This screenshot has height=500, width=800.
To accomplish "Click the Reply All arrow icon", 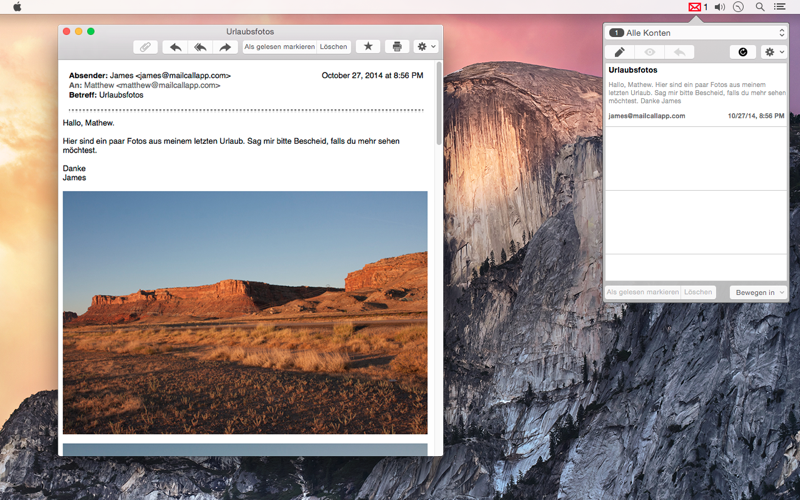I will coord(201,47).
